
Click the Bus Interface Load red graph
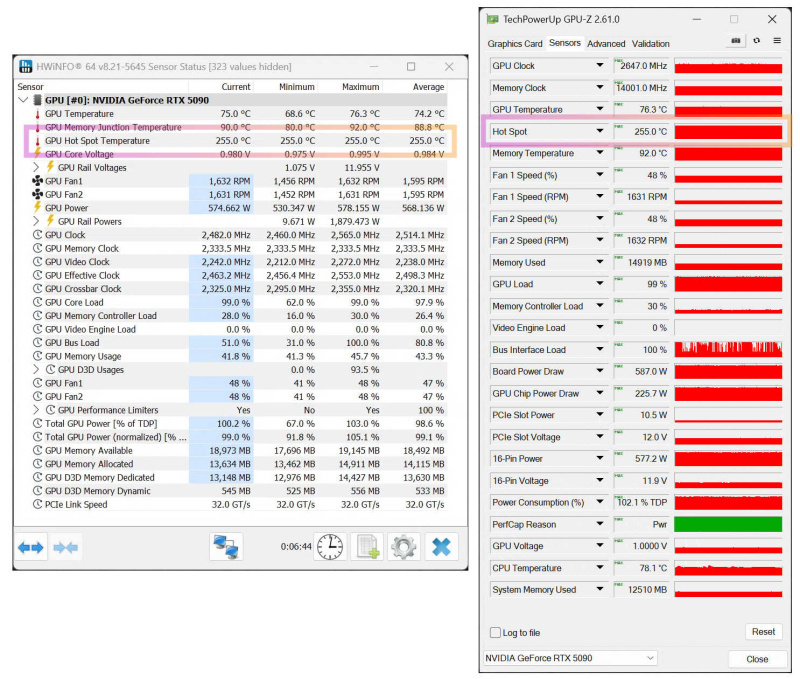coord(728,349)
